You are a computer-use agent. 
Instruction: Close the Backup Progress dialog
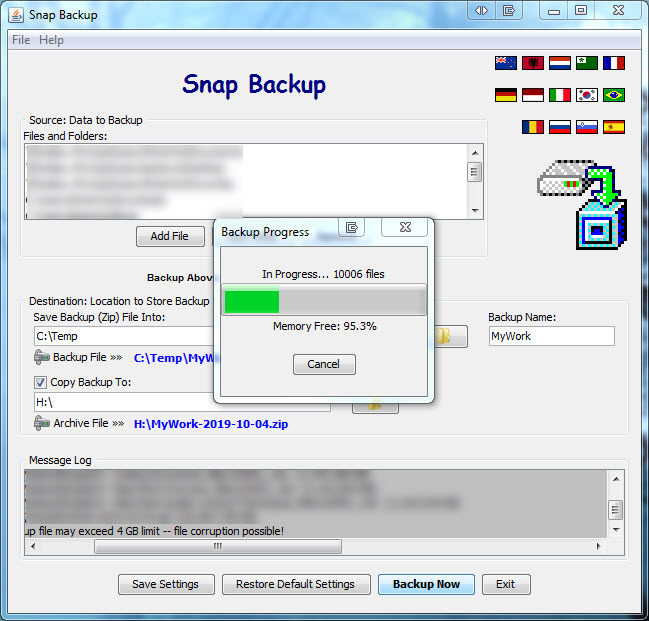coord(405,227)
